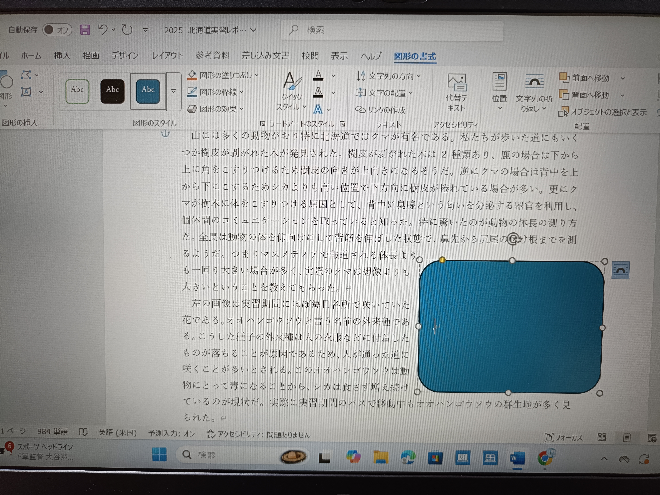Open the ヘルプ (Help) tab
Viewport: 660px width, 495px height.
(x=371, y=56)
